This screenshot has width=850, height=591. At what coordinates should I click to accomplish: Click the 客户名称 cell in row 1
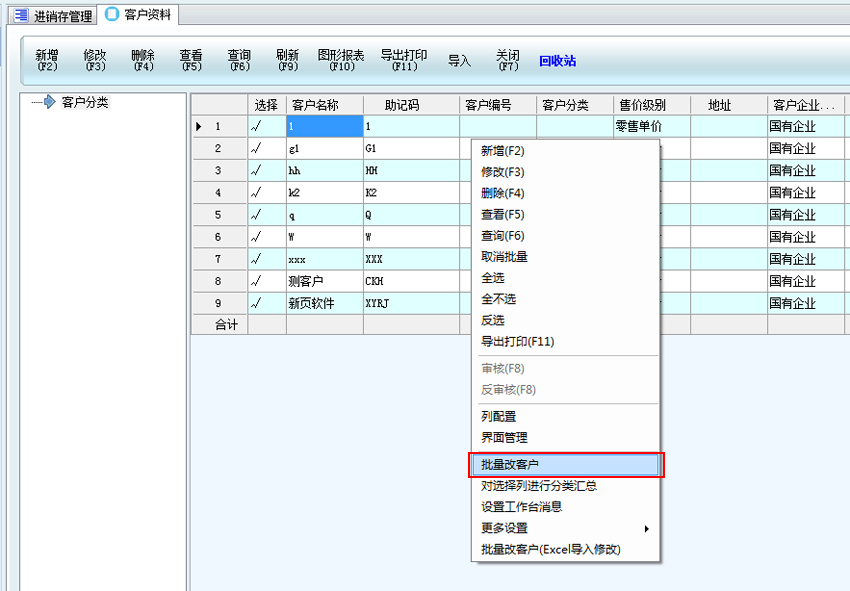coord(324,127)
